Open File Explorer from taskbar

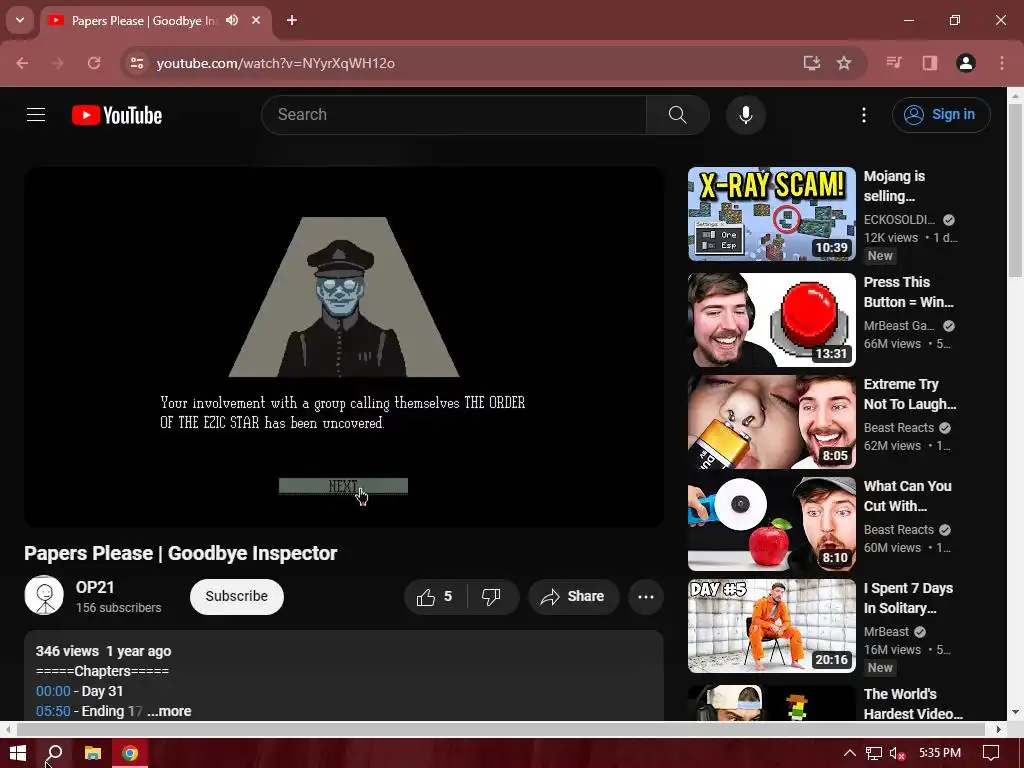[93, 753]
